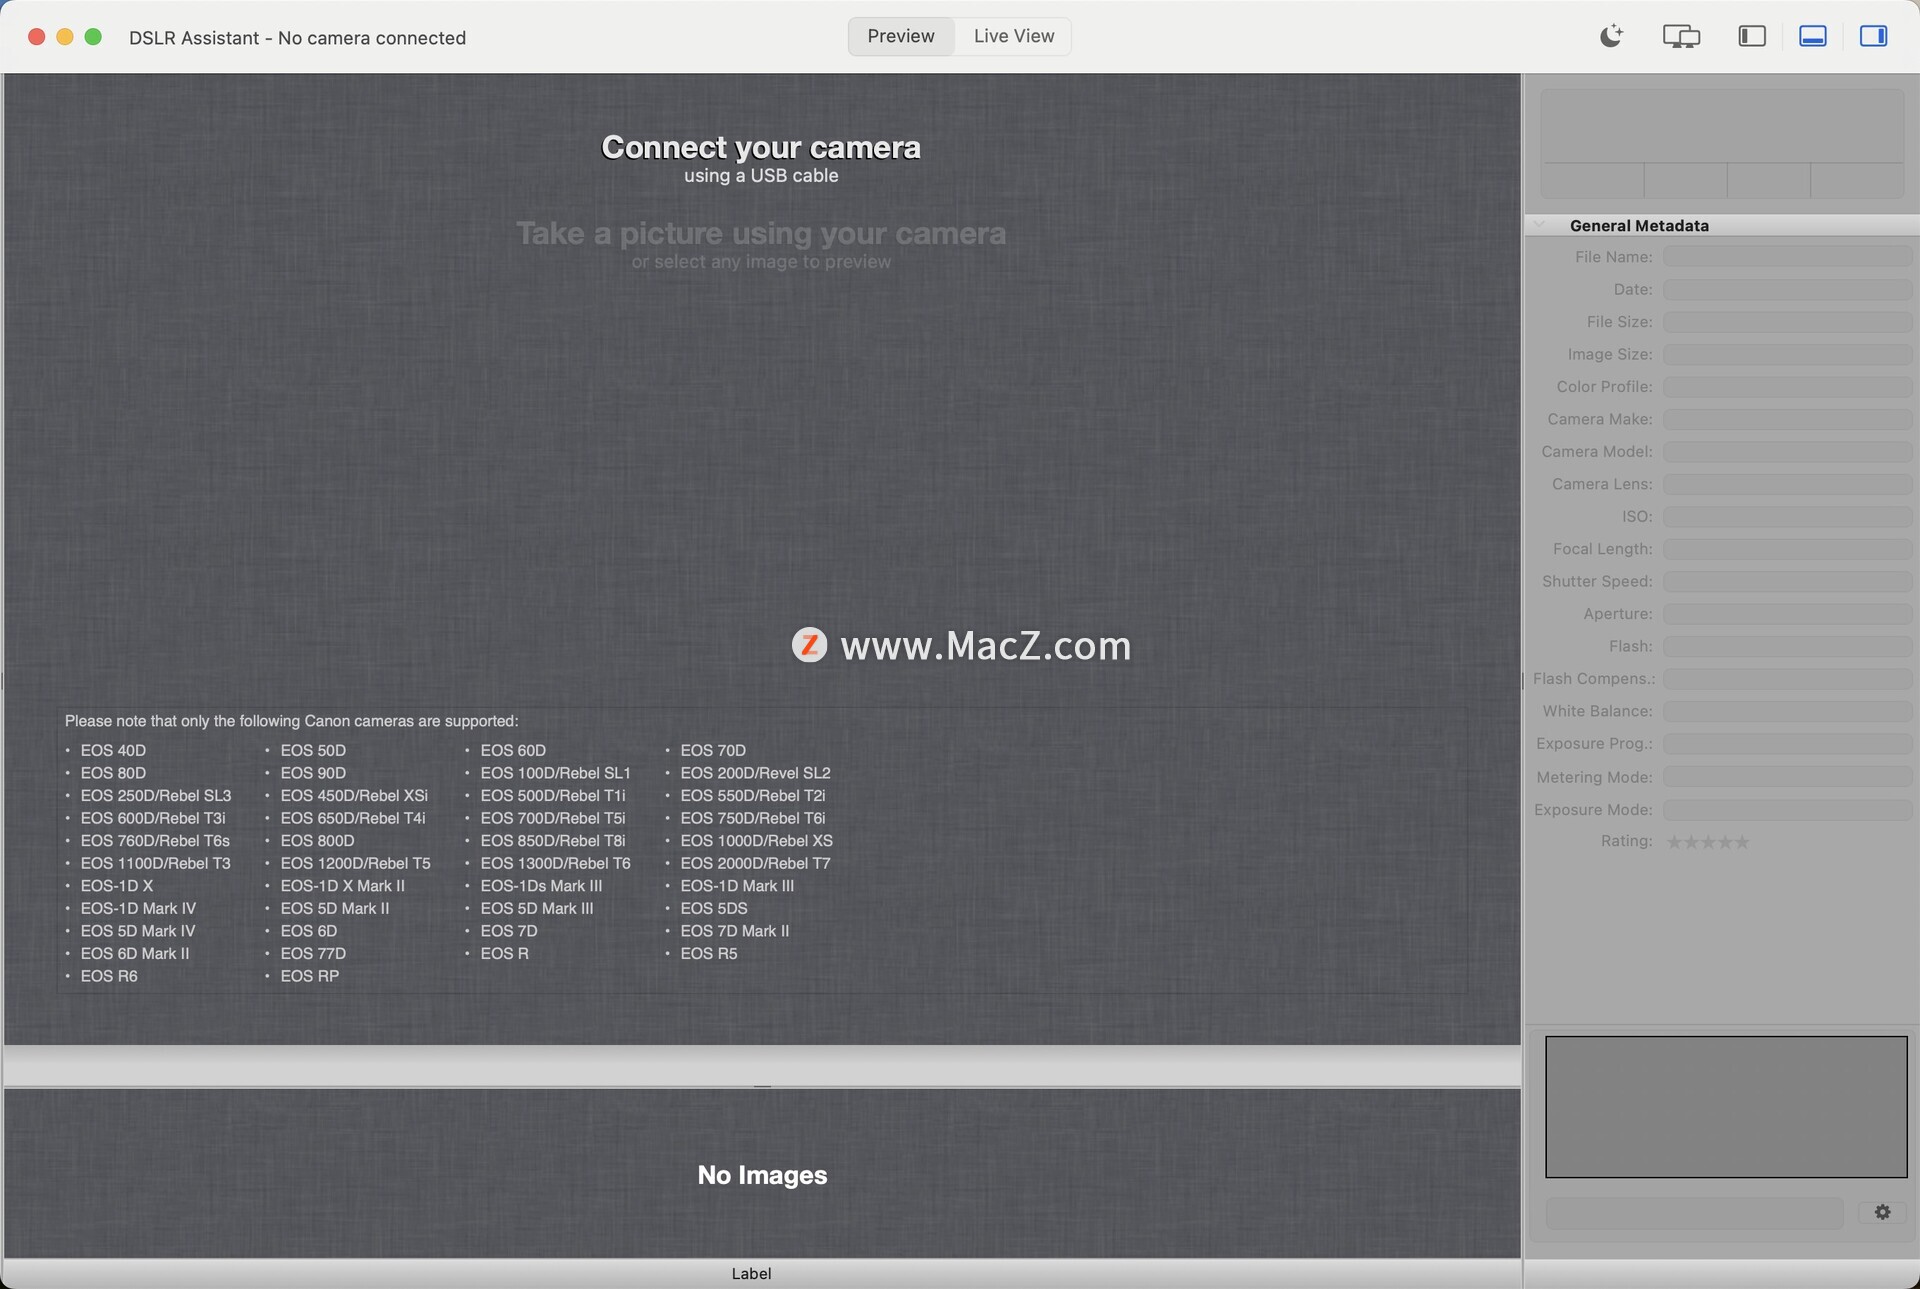Click 'EOS 850D/Rebel T8i' list entry
The width and height of the screenshot is (1920, 1289).
click(x=553, y=841)
